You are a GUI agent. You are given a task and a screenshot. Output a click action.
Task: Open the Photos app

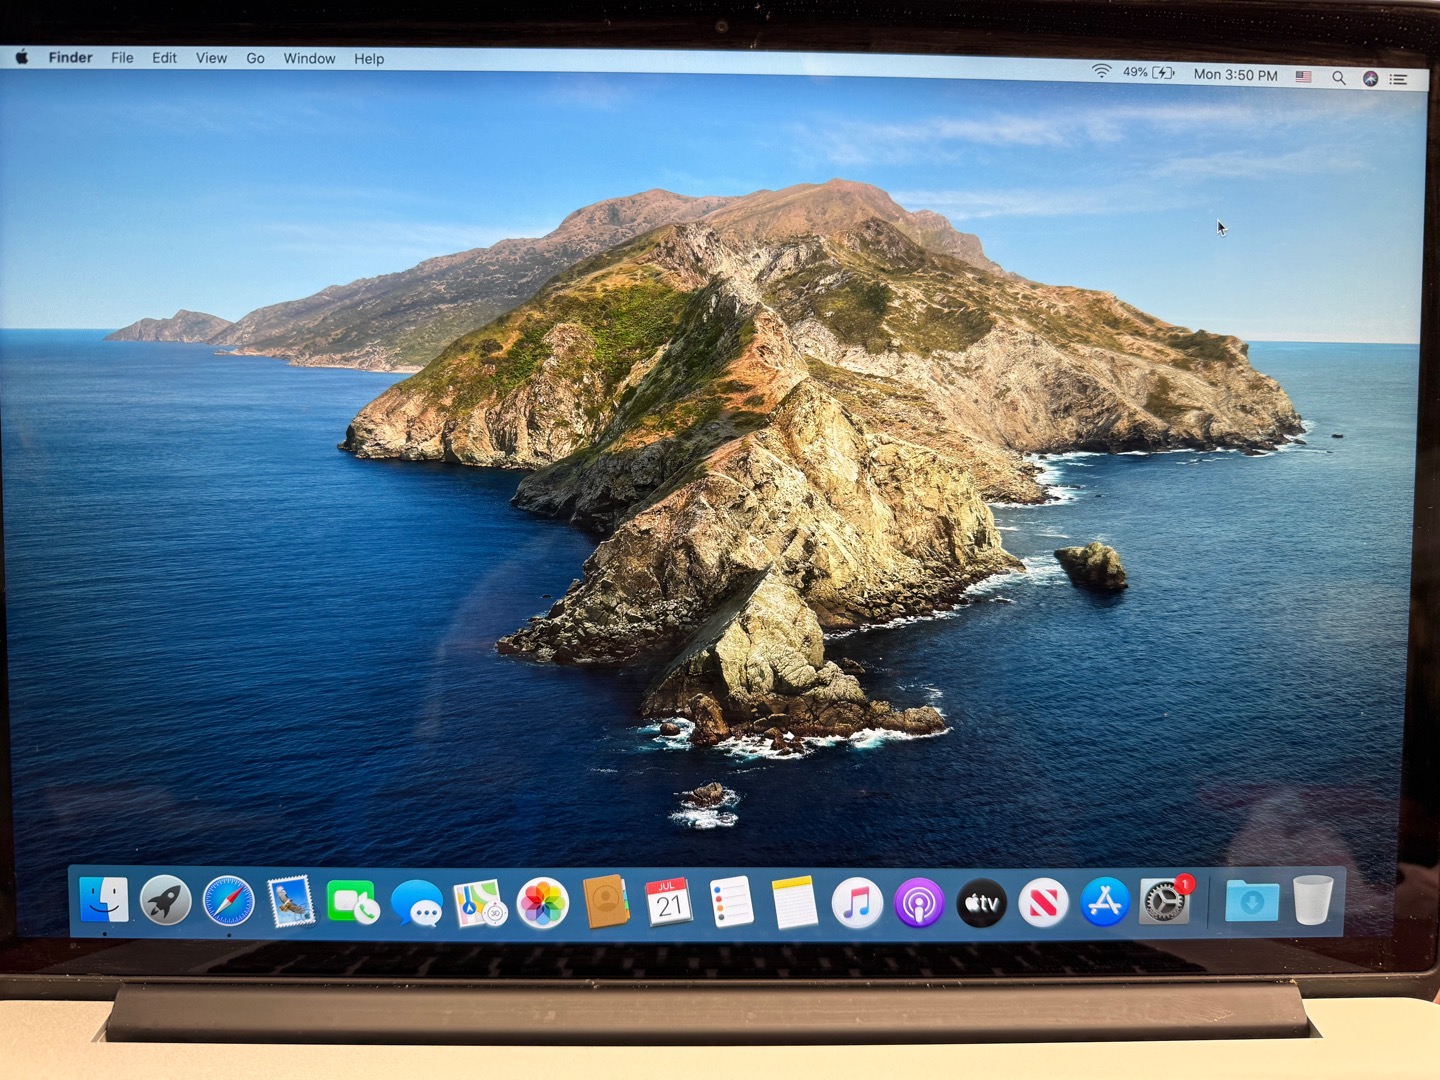pyautogui.click(x=542, y=904)
